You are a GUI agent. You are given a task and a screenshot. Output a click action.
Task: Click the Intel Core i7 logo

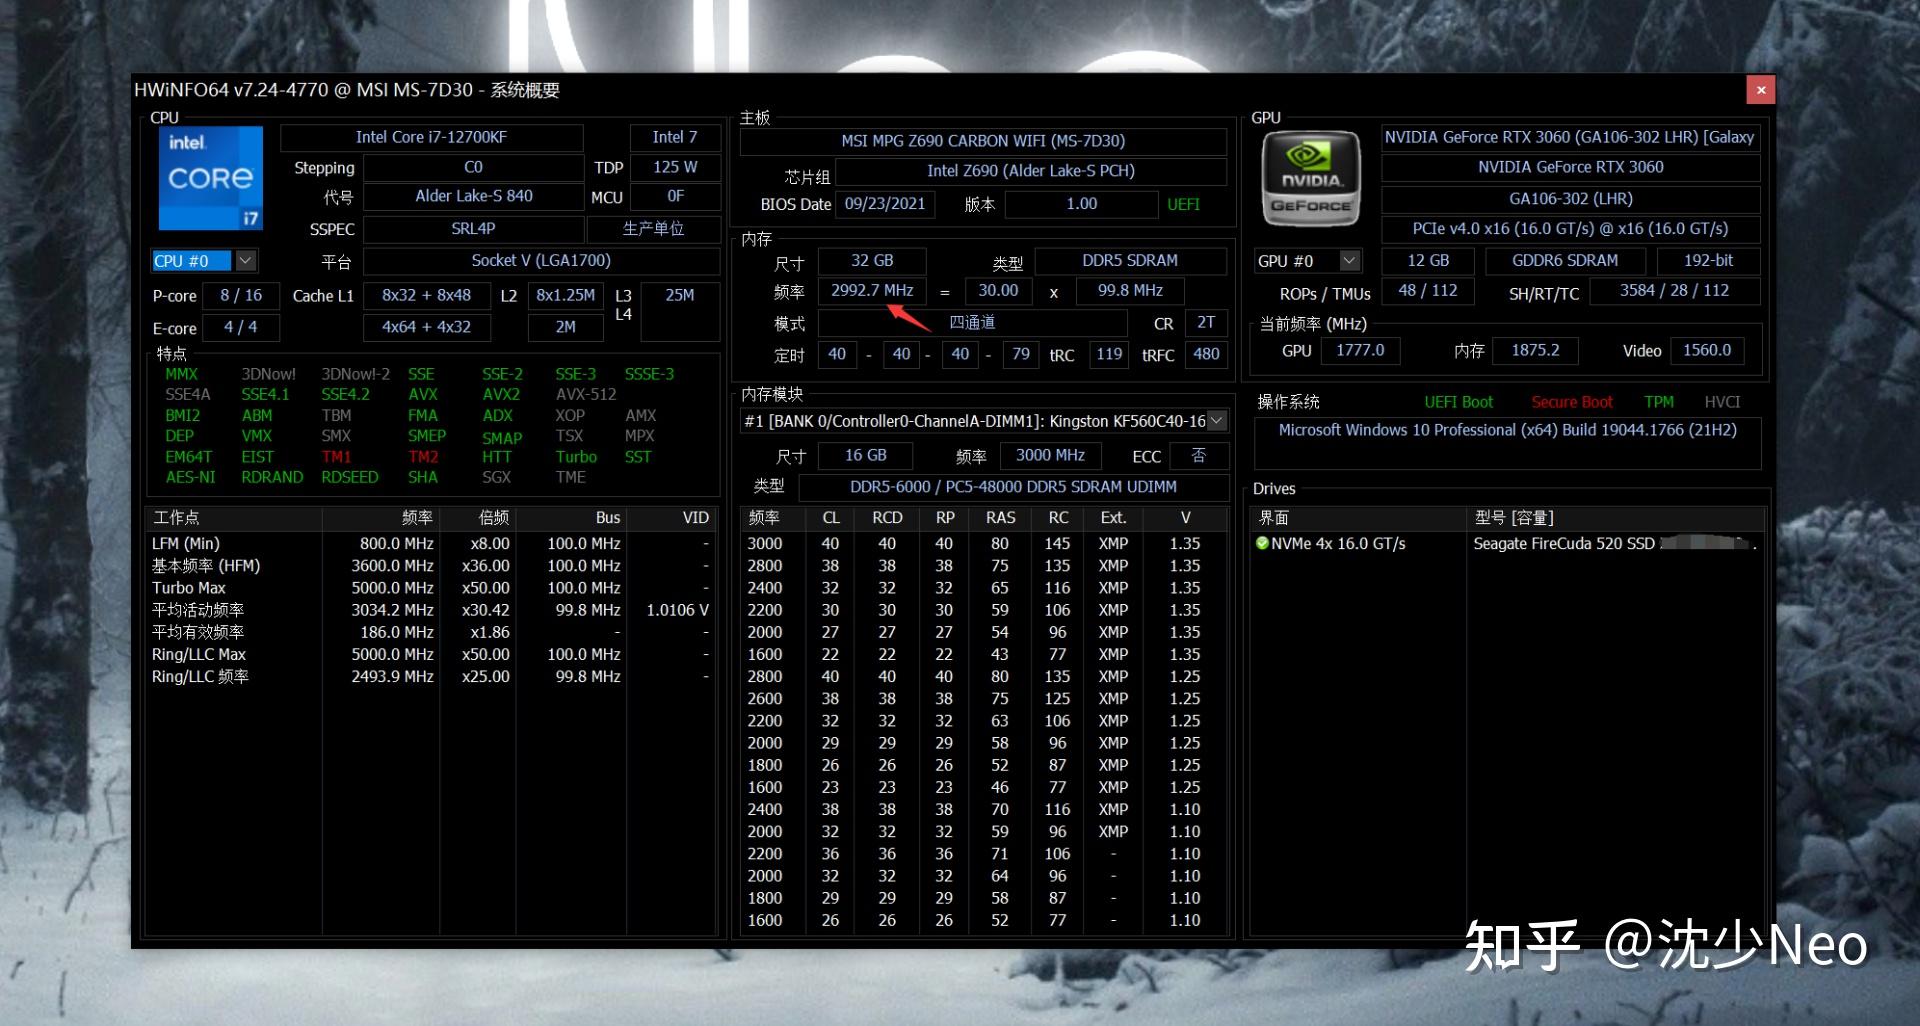click(x=210, y=178)
